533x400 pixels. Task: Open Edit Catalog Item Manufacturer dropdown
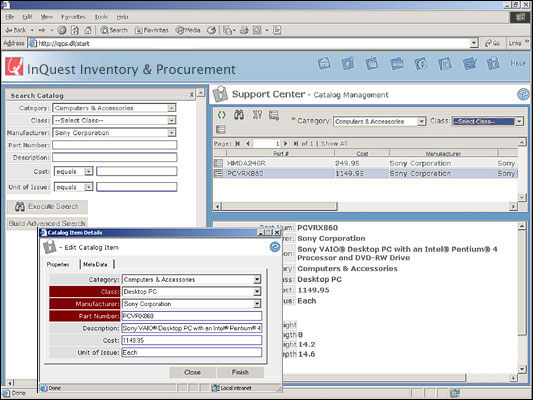(x=257, y=304)
